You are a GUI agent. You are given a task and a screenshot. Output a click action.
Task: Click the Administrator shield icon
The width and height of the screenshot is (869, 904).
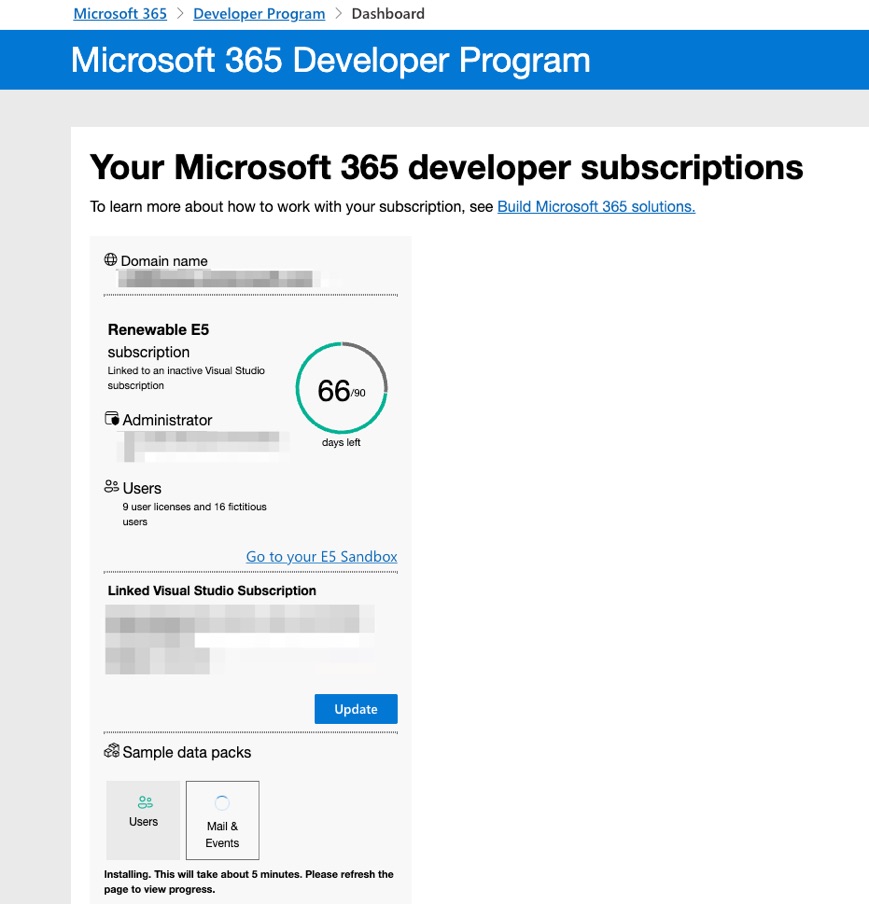pos(112,419)
